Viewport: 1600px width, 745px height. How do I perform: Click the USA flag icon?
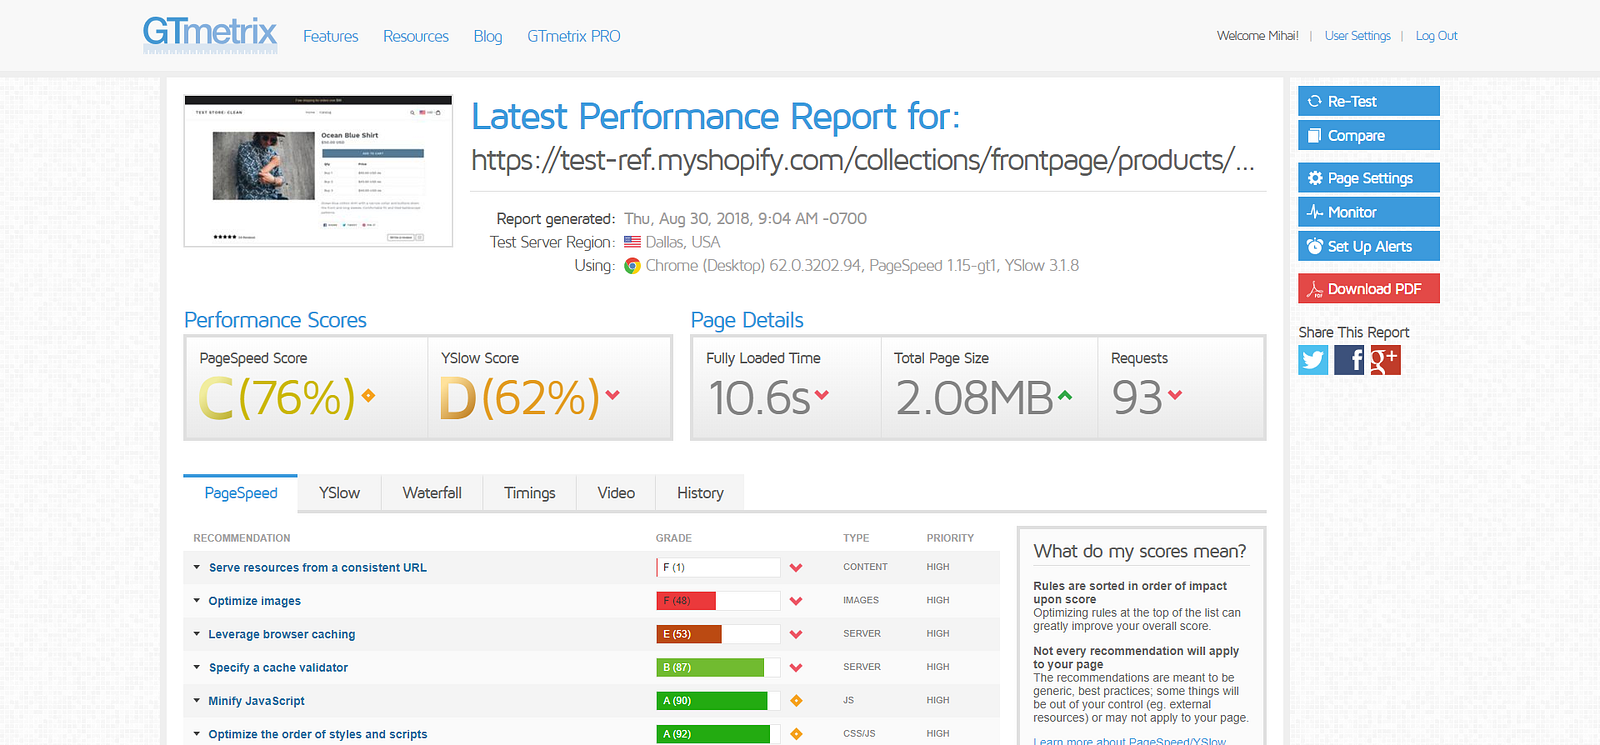(632, 242)
